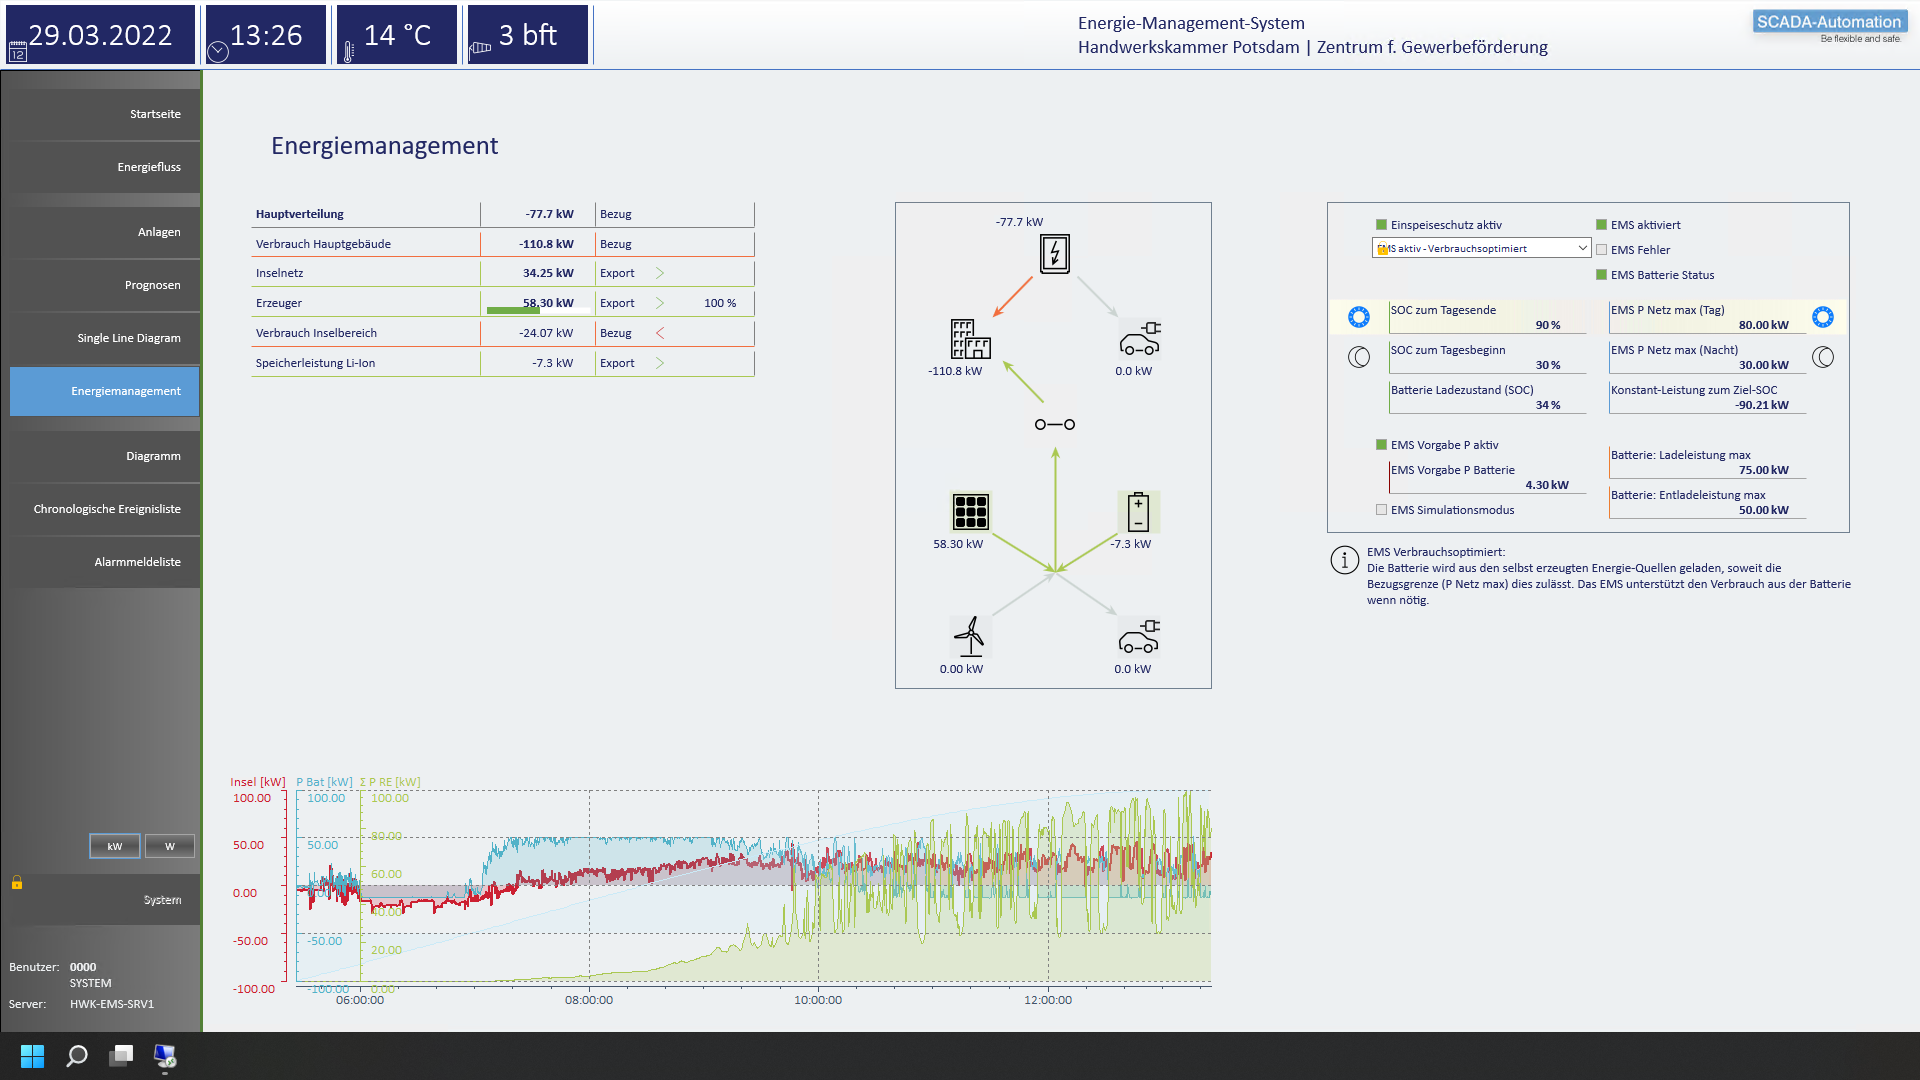Screen dimensions: 1920x1080
Task: Click the upper electric car charging icon
Action: [x=1139, y=339]
